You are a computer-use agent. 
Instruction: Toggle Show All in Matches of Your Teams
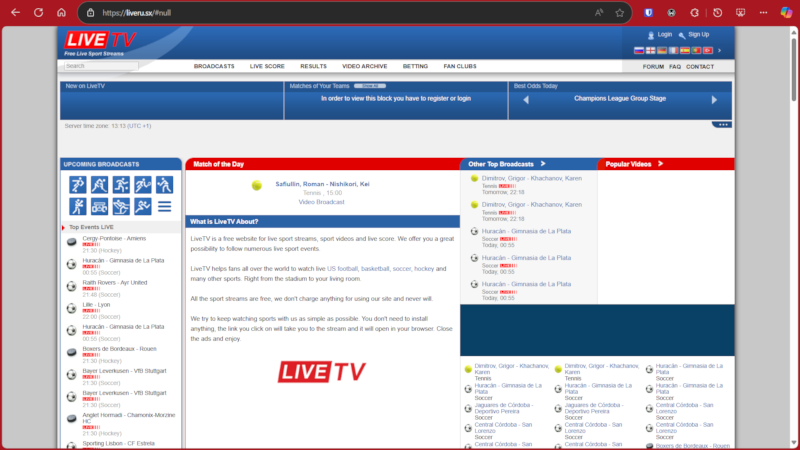point(370,86)
